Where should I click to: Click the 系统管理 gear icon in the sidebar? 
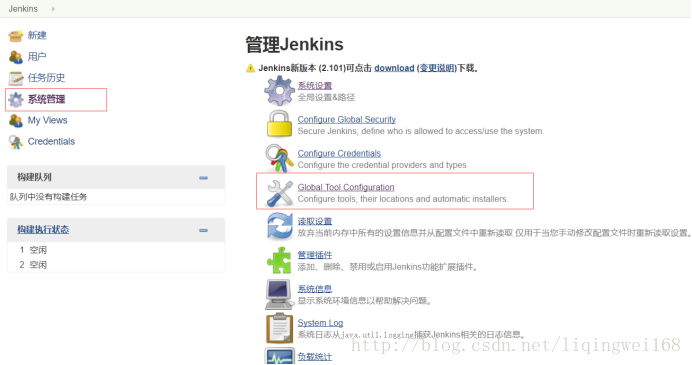point(16,100)
